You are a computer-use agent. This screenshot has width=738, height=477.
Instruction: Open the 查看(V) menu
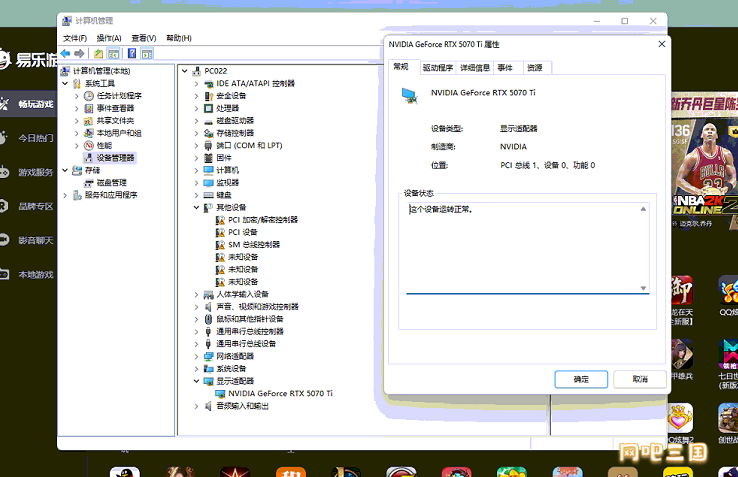point(144,38)
